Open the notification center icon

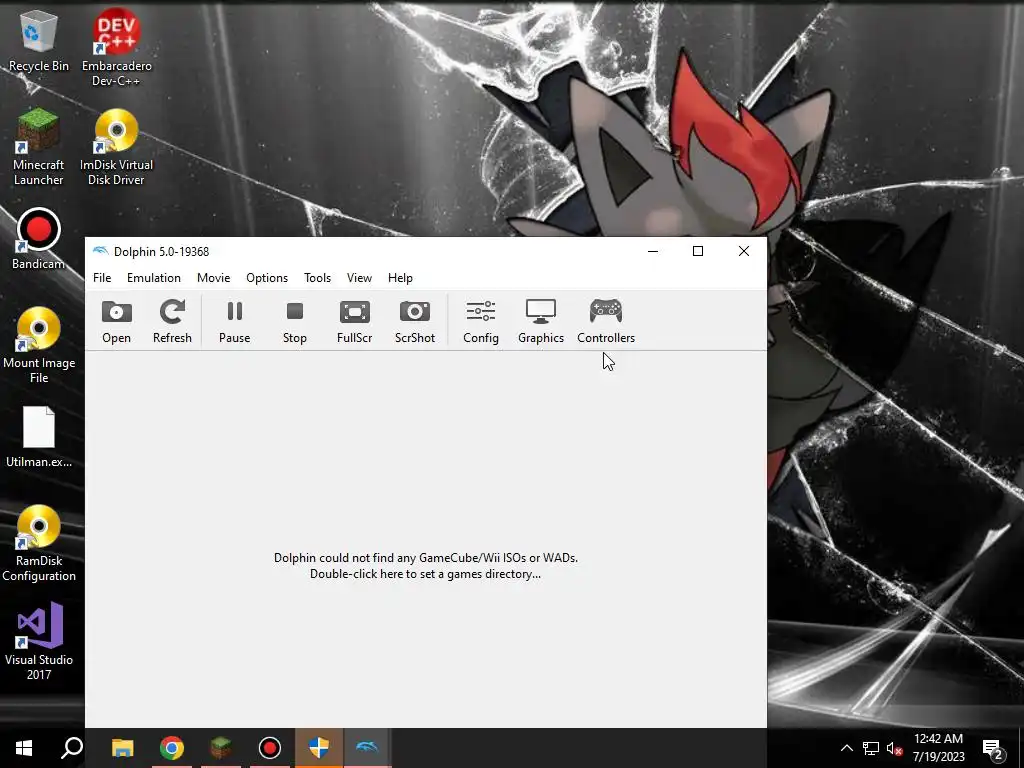(993, 748)
